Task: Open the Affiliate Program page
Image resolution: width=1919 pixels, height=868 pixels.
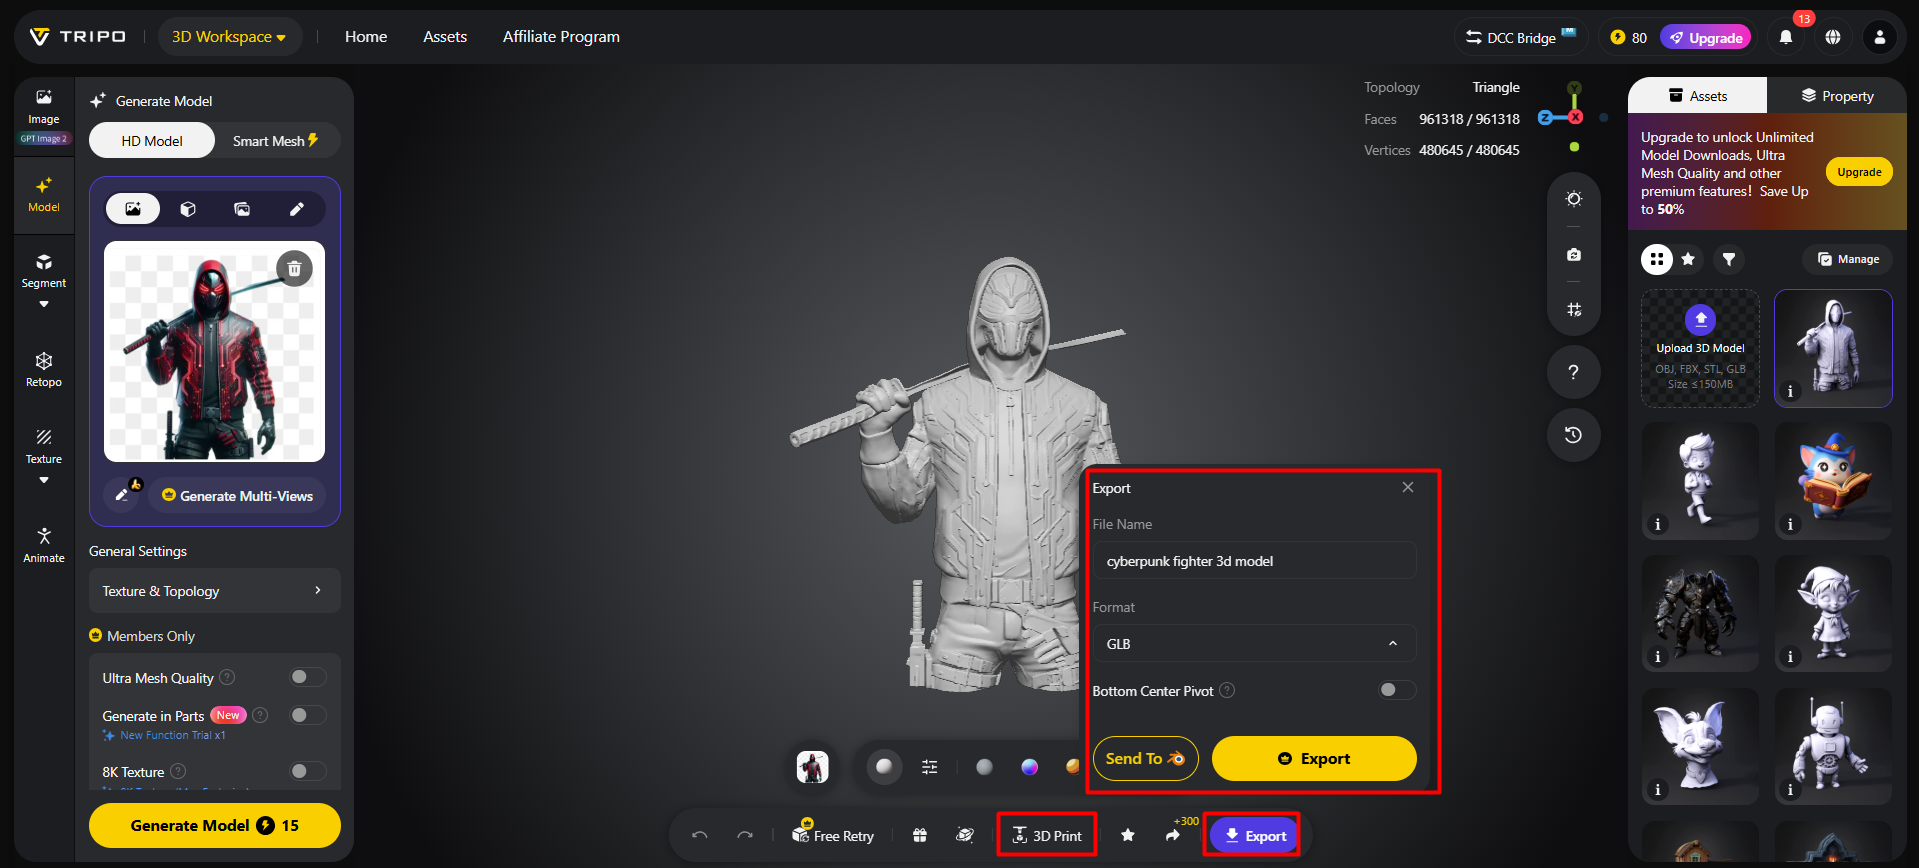Action: tap(561, 37)
